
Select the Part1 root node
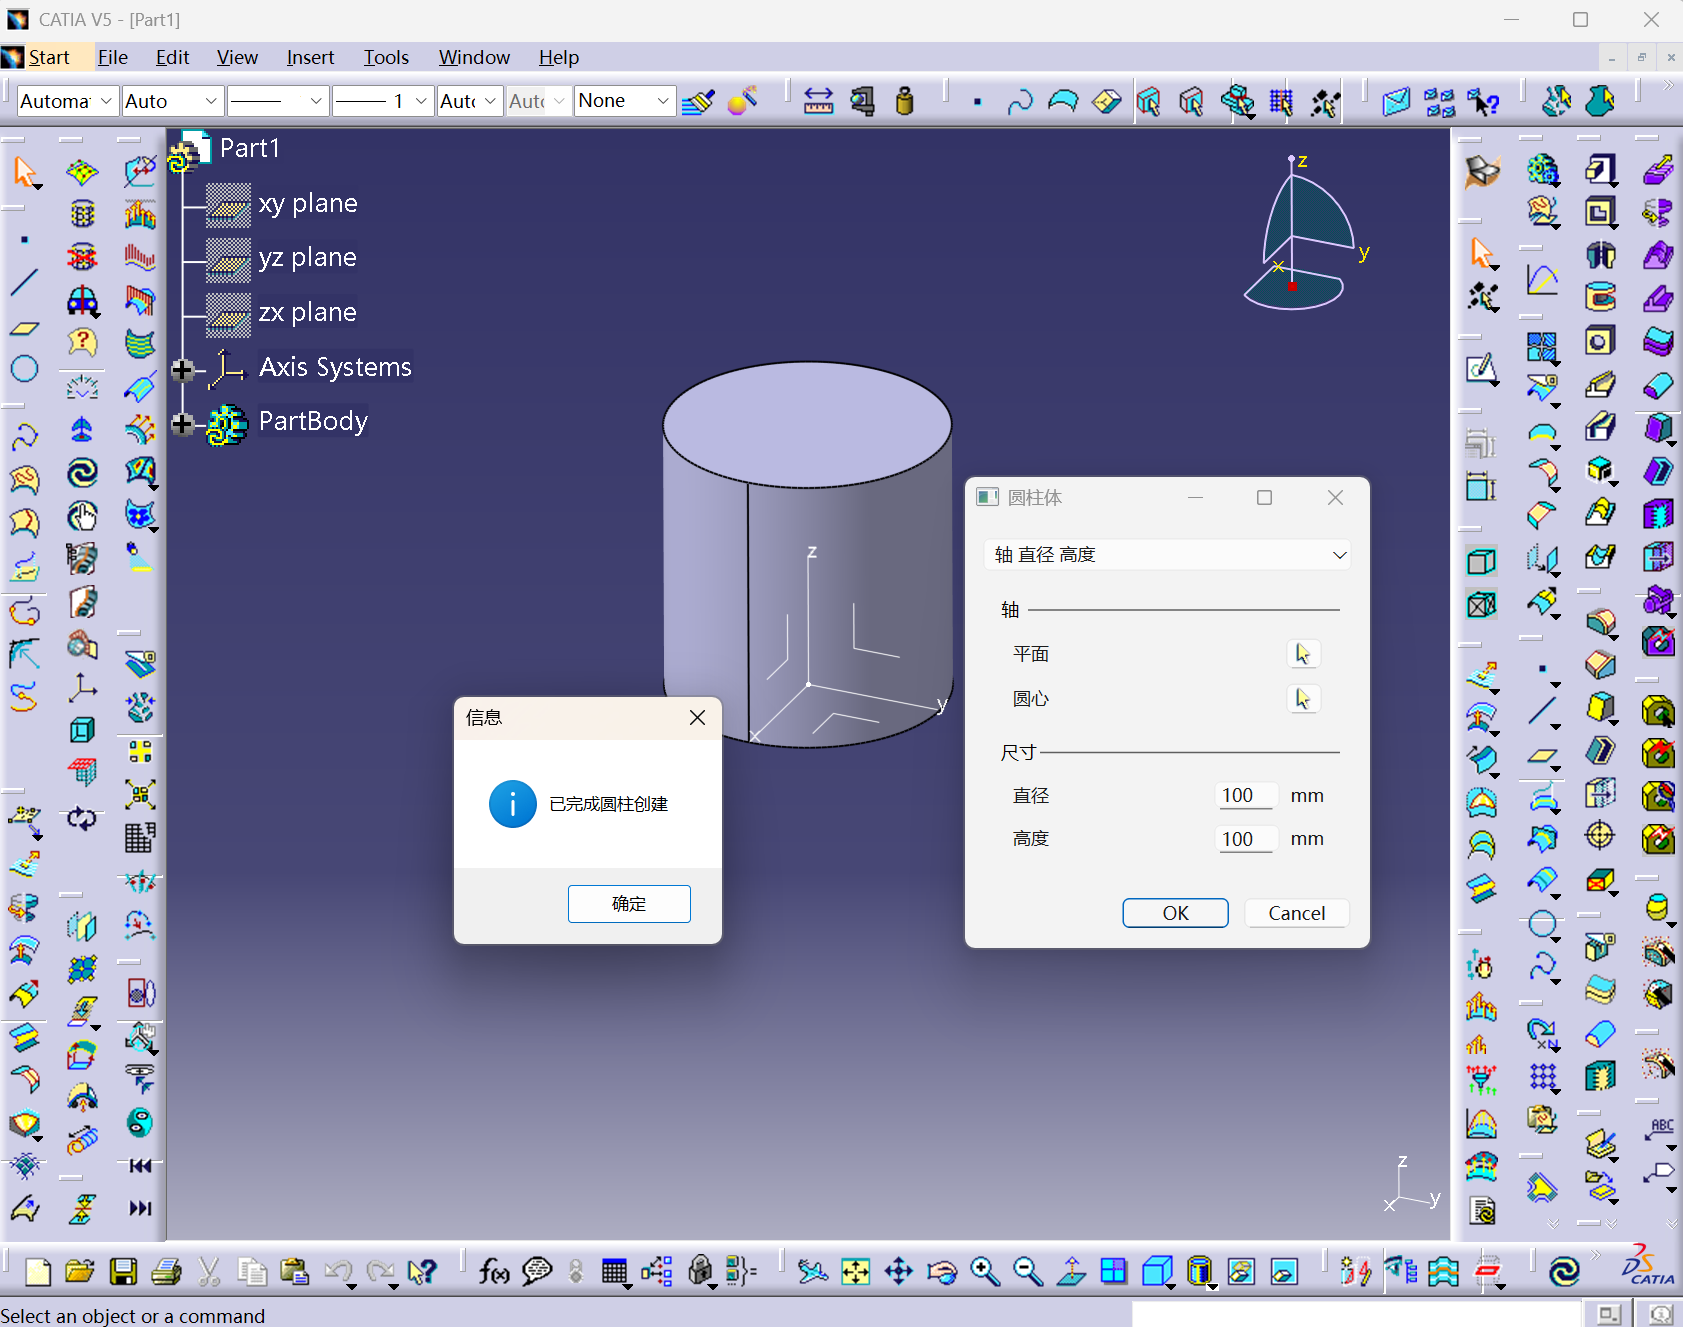250,148
